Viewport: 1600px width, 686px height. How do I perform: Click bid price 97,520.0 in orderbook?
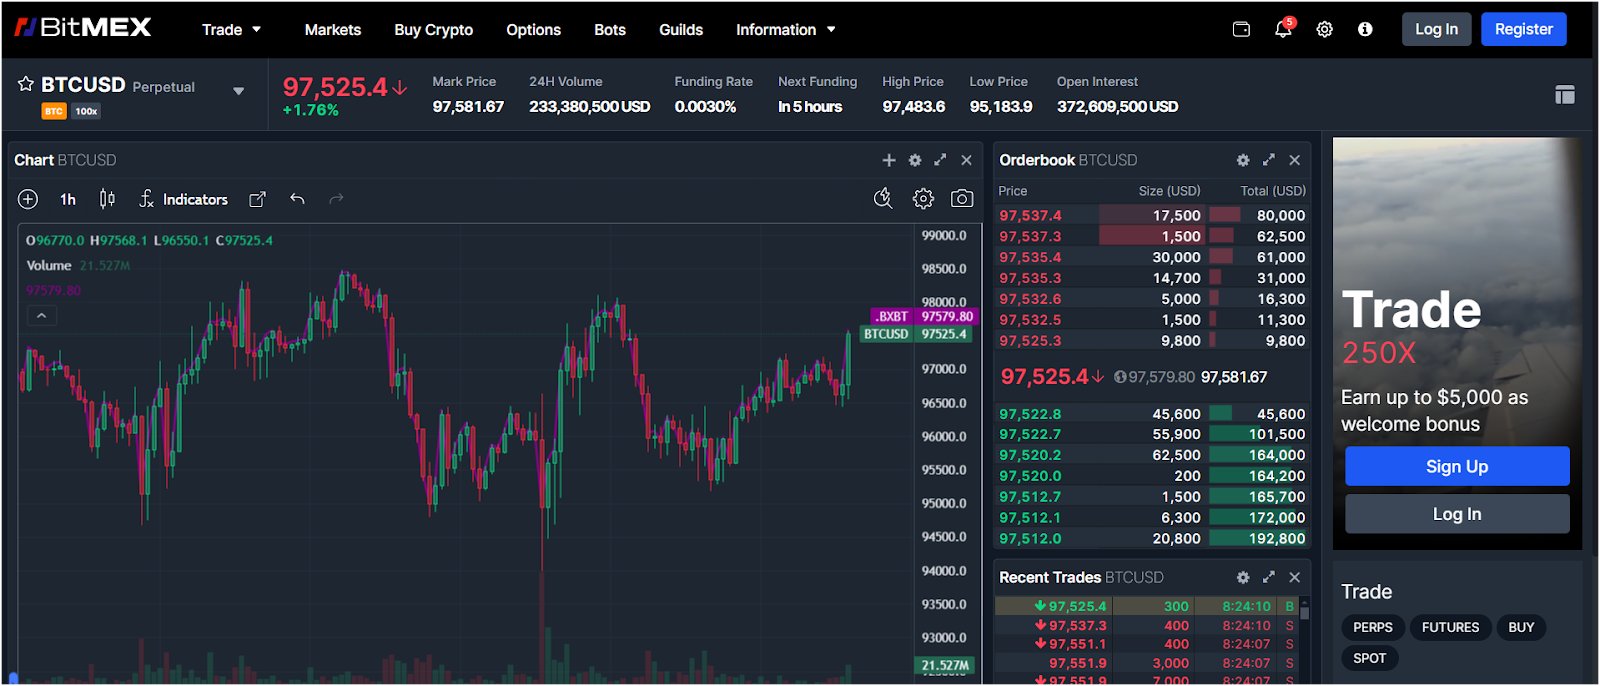pos(1030,476)
